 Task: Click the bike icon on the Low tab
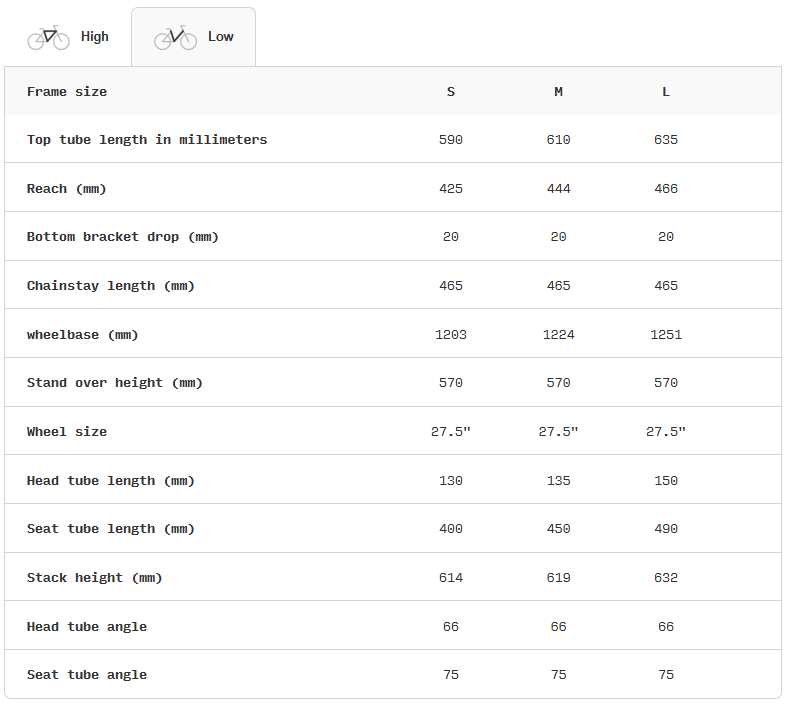[175, 37]
